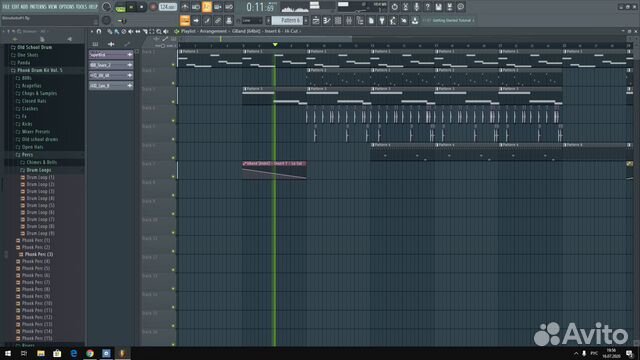Screen dimensions: 640x360
Task: Toggle the metronome icon
Action: pyautogui.click(x=185, y=7)
